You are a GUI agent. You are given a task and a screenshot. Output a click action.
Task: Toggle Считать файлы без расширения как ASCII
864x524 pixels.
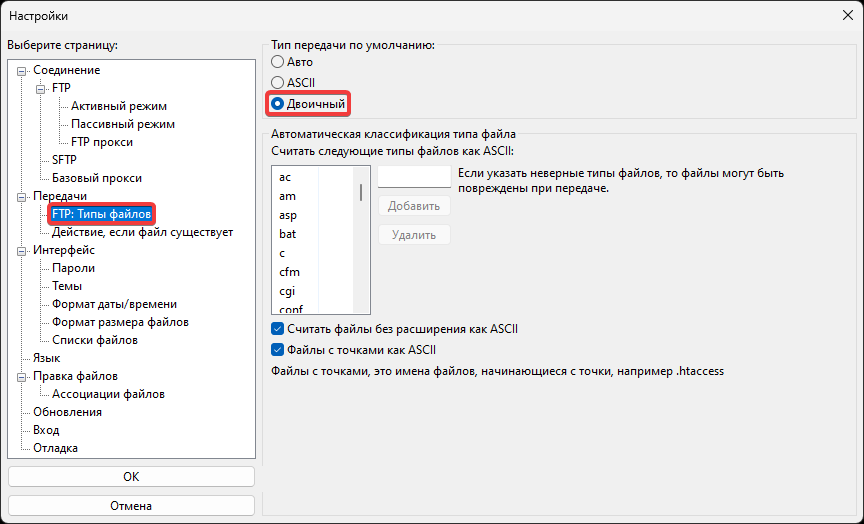pos(278,329)
